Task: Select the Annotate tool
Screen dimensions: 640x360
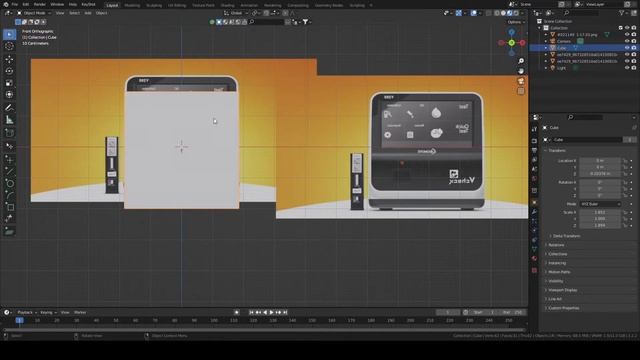Action: click(9, 108)
